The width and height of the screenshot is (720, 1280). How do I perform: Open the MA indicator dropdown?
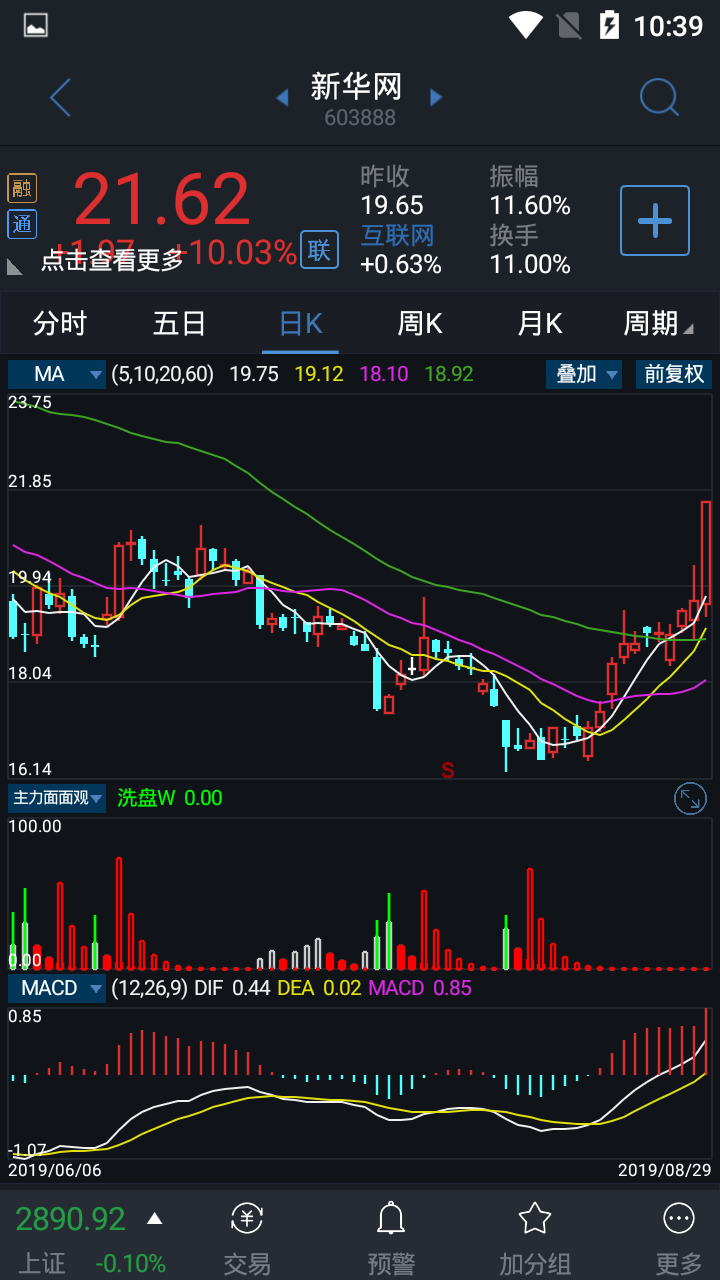(57, 374)
